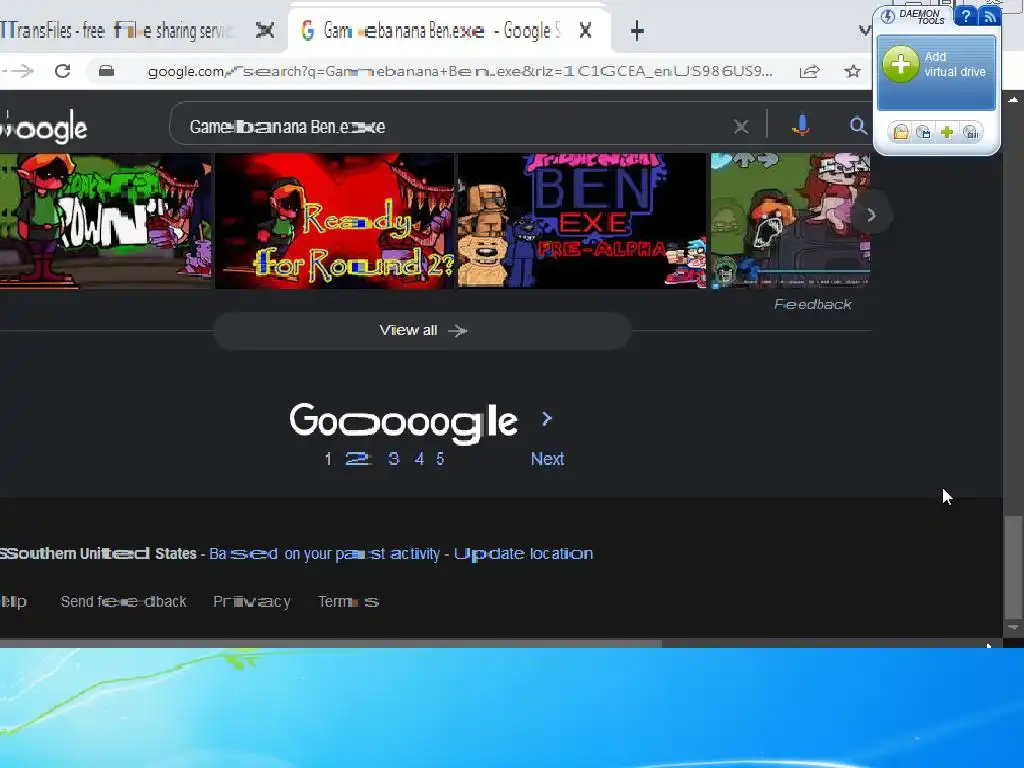Viewport: 1024px width, 768px height.
Task: Click the Next results link
Action: (547, 459)
